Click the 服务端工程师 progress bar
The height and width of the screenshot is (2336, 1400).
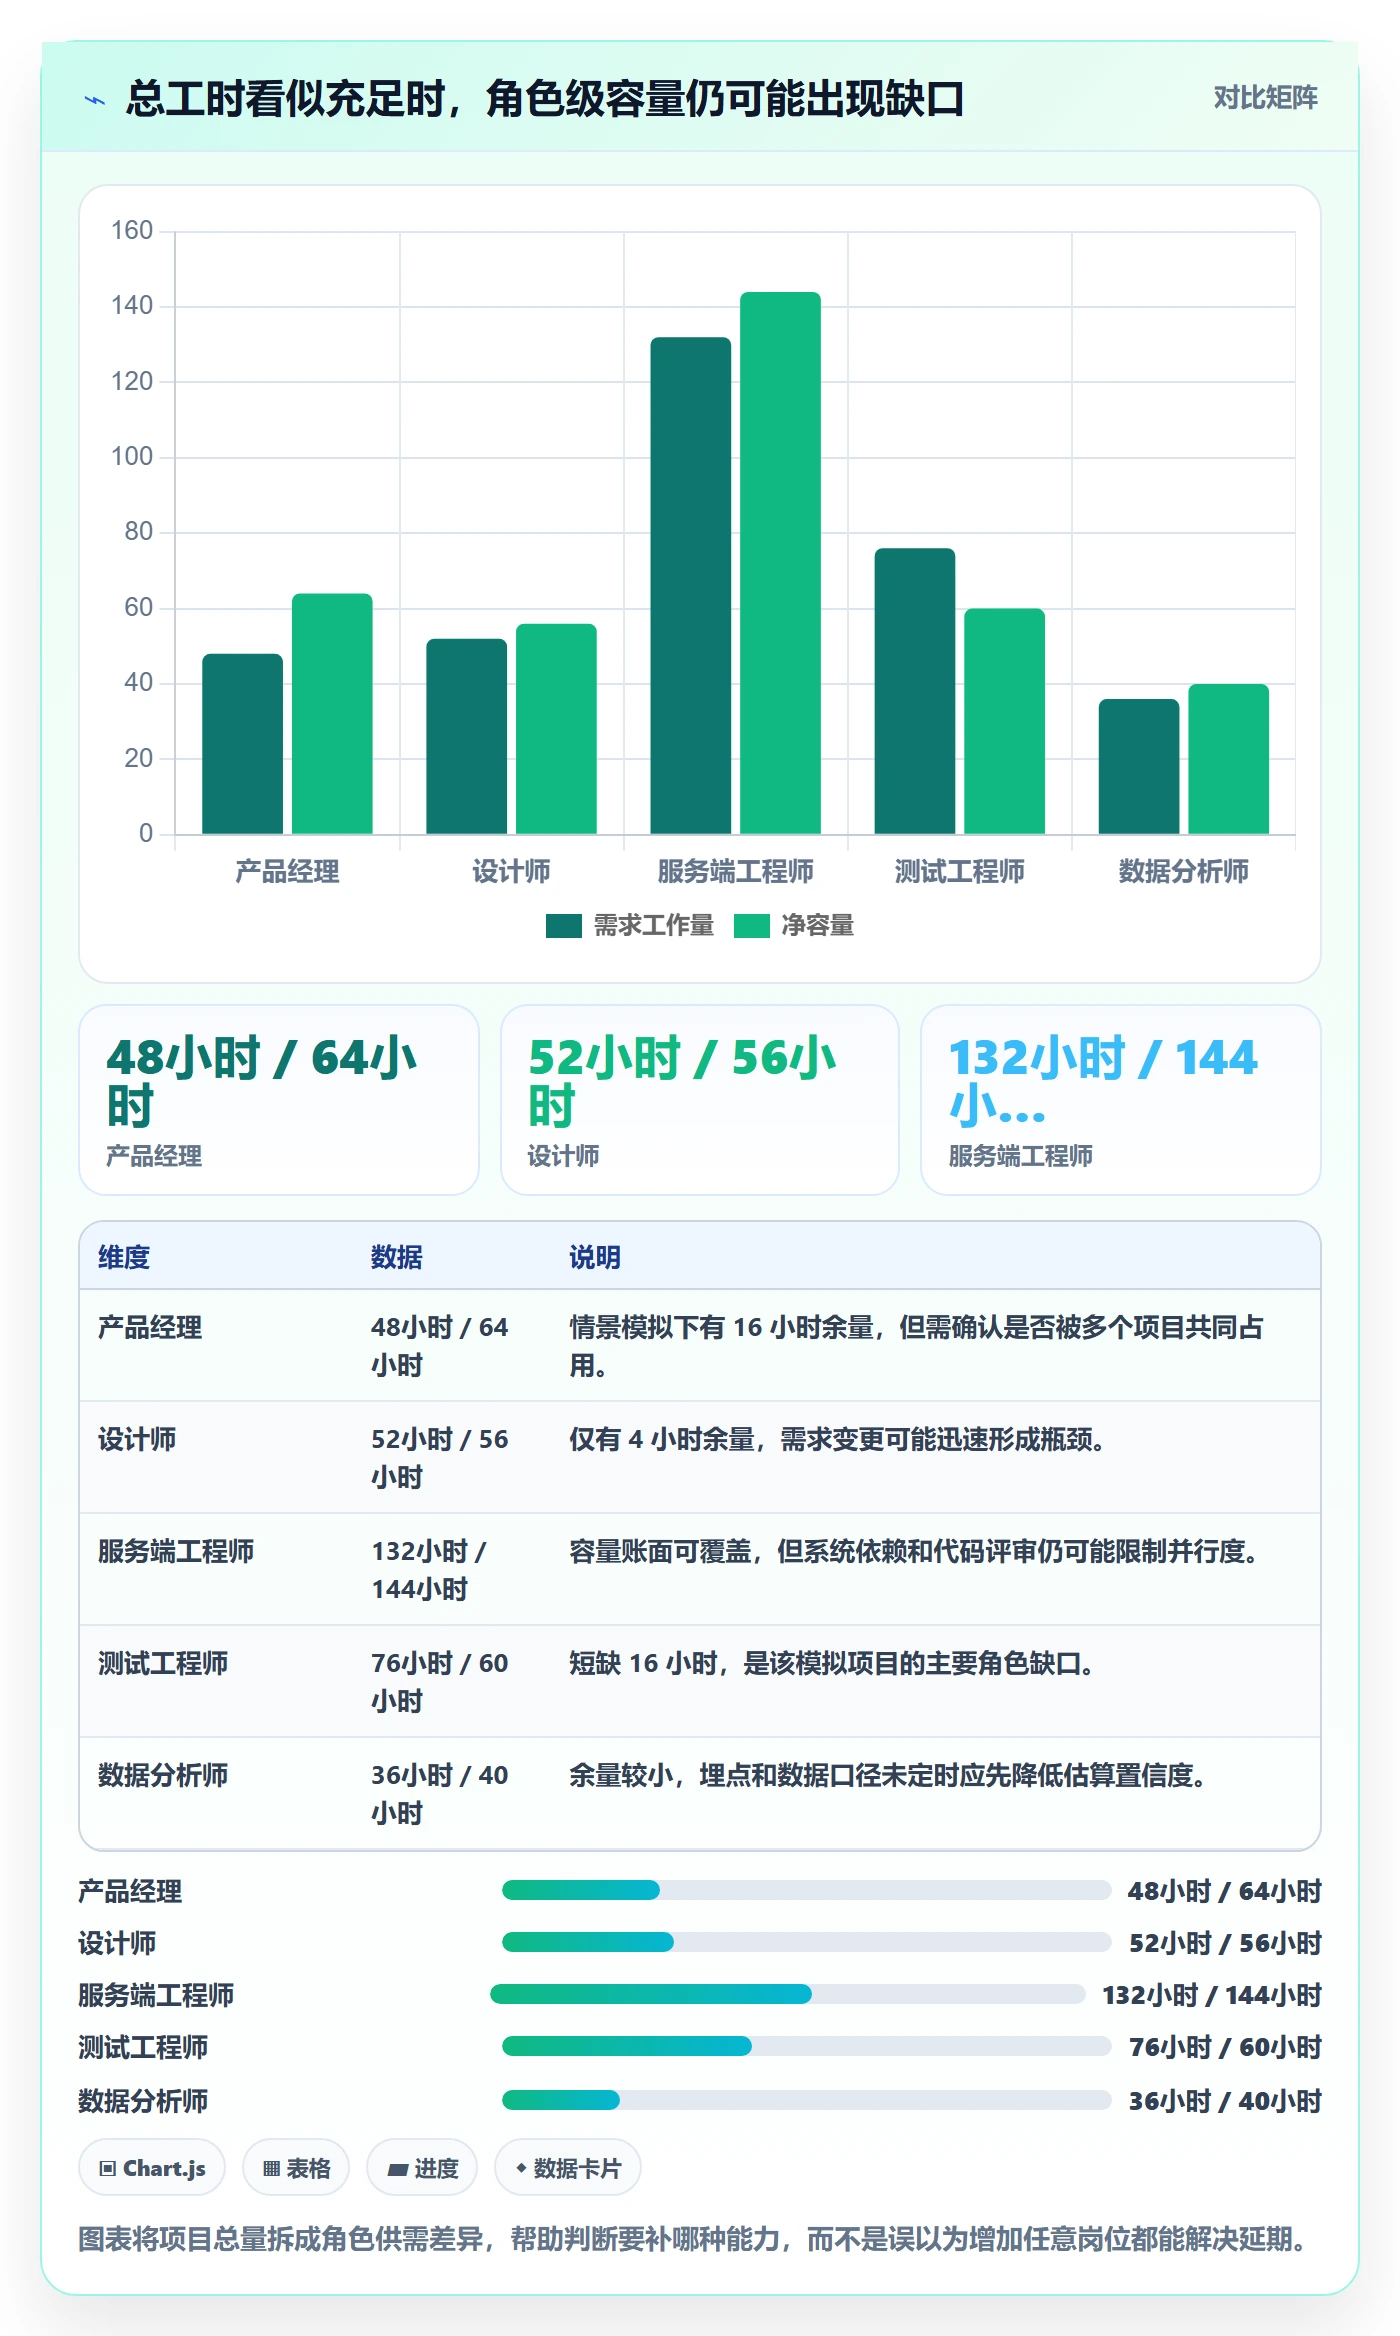coord(788,1994)
